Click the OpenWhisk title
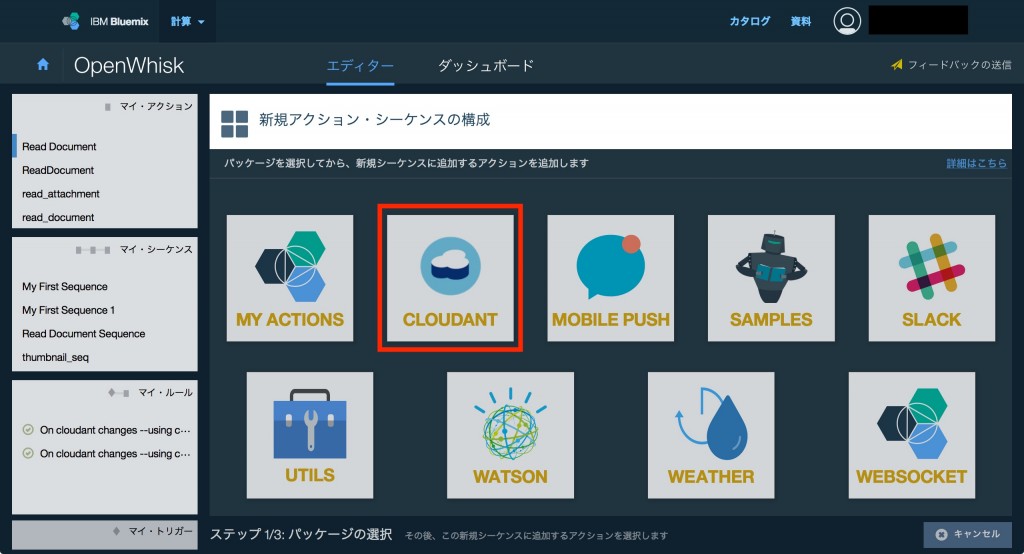This screenshot has height=554, width=1024. (x=129, y=65)
